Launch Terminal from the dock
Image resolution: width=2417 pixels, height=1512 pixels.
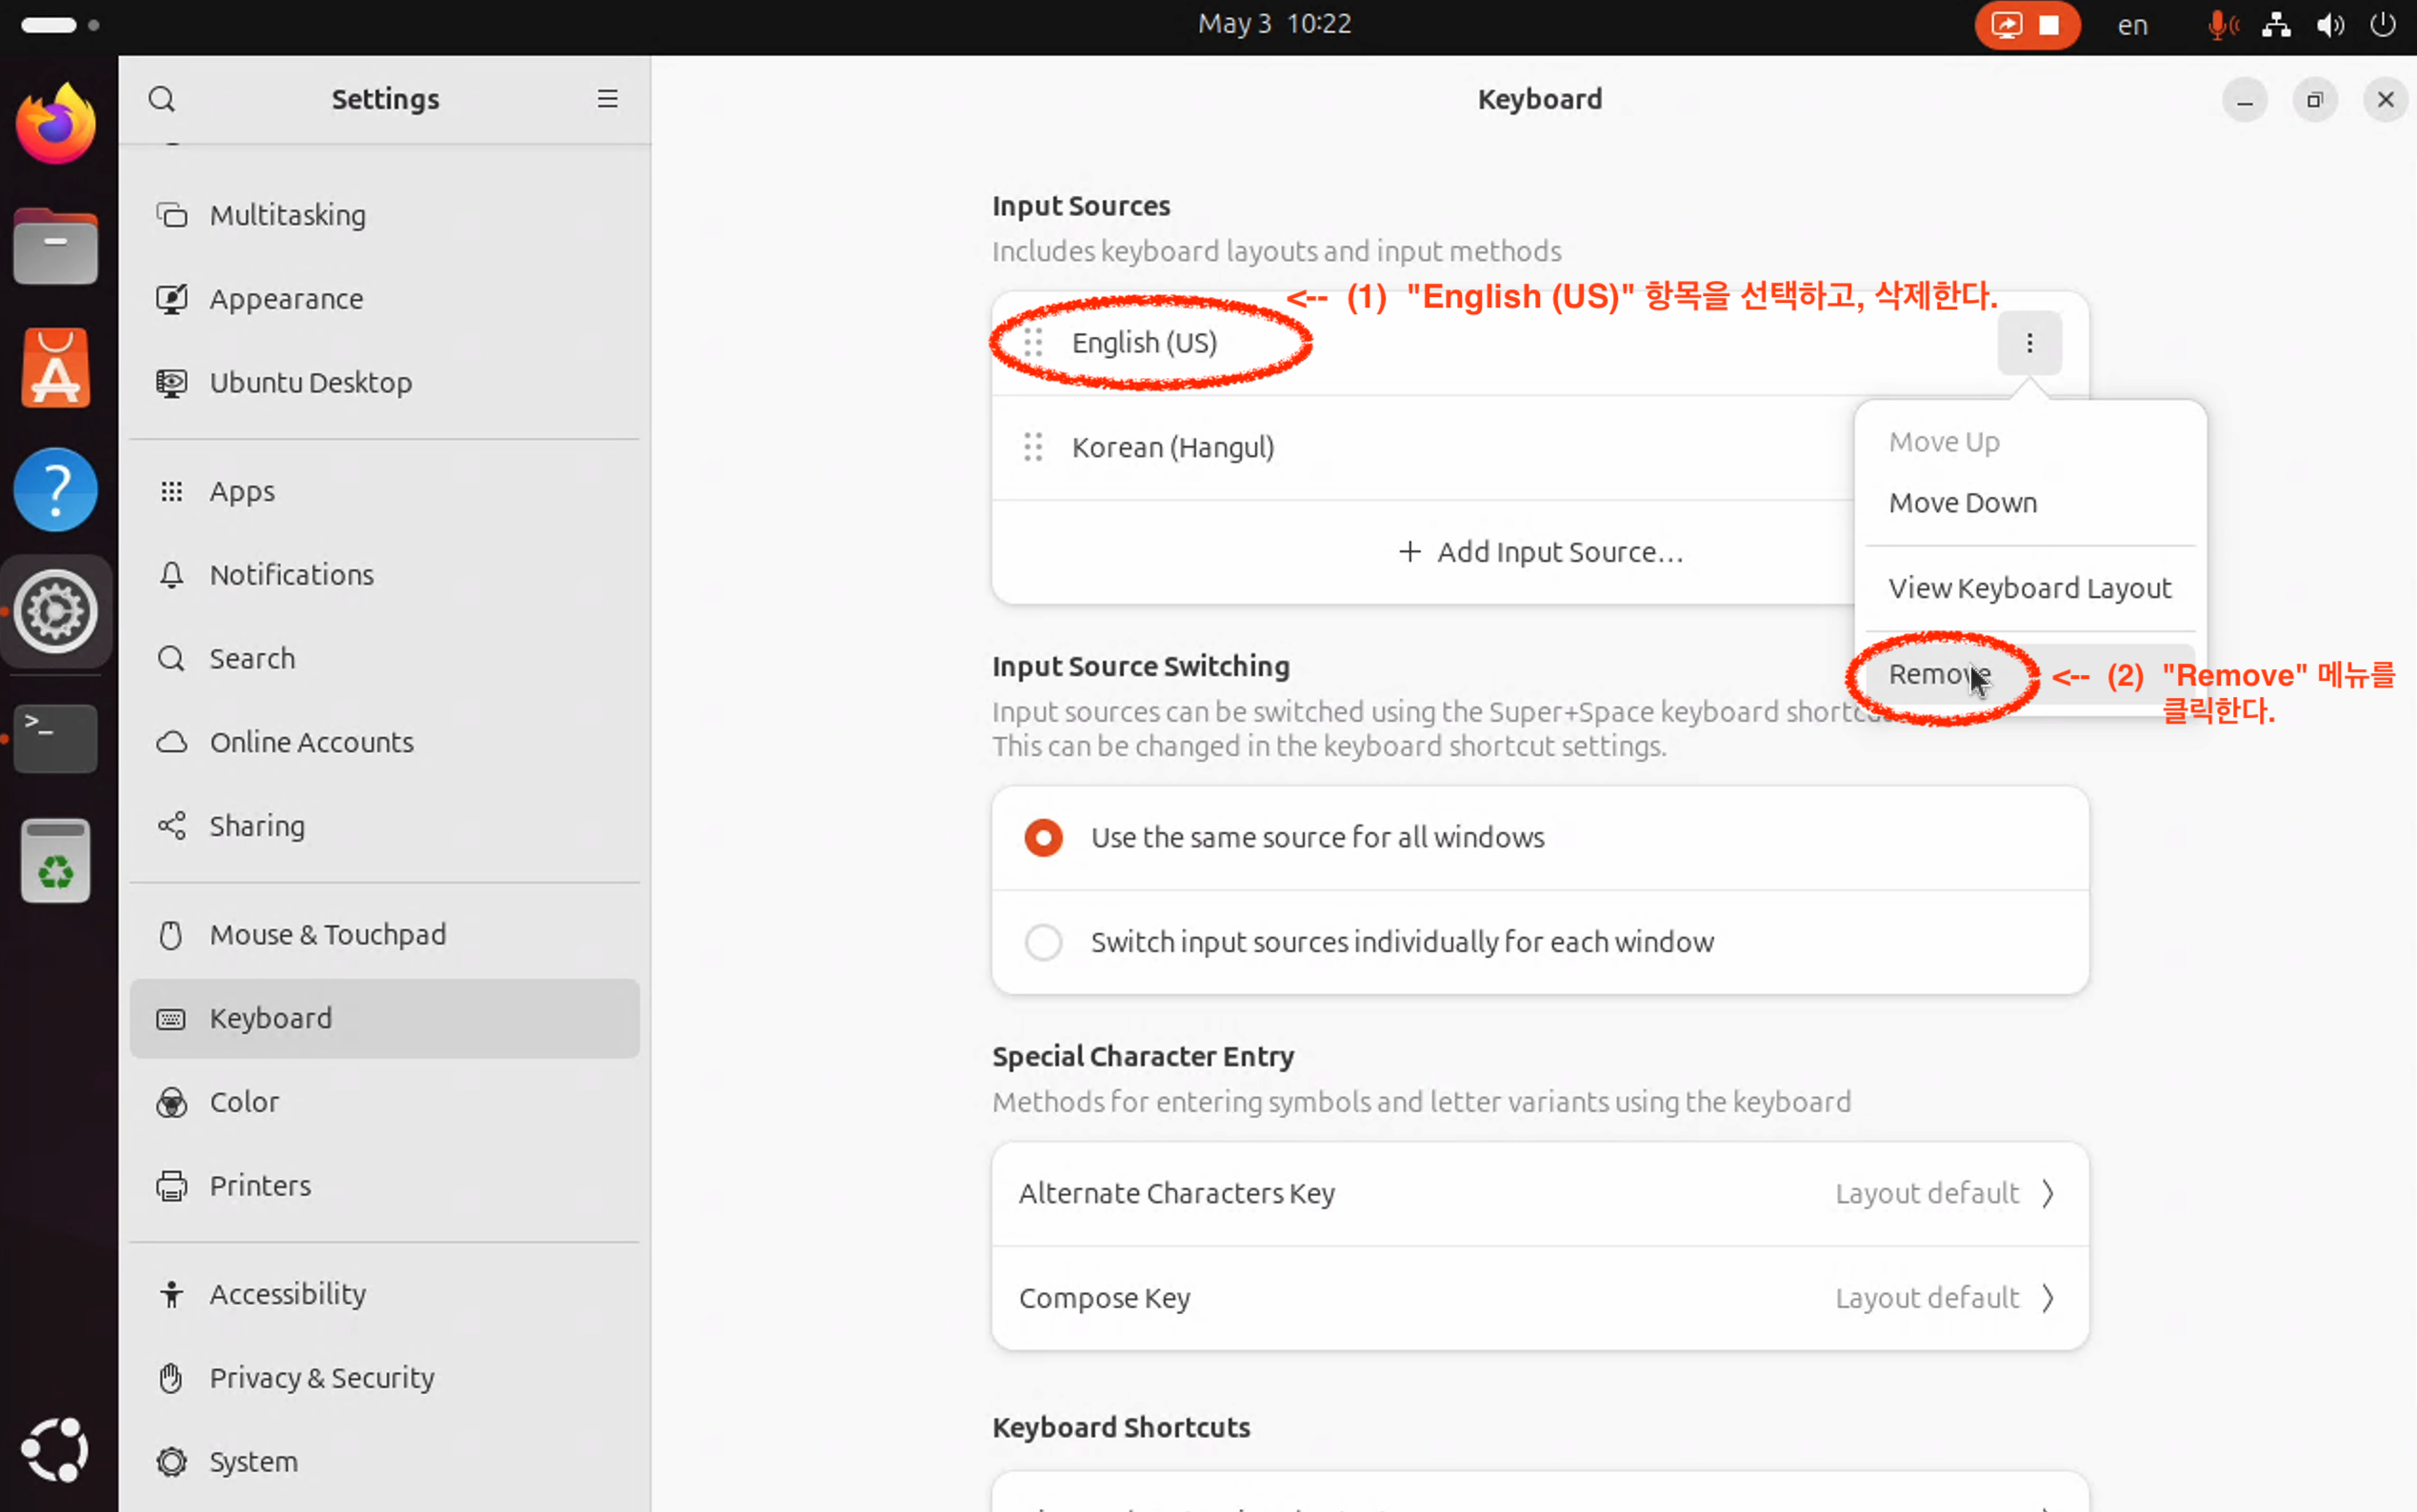point(56,738)
